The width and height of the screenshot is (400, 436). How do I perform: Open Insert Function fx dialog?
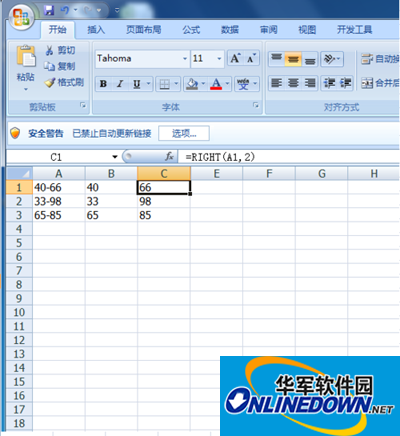(x=169, y=156)
